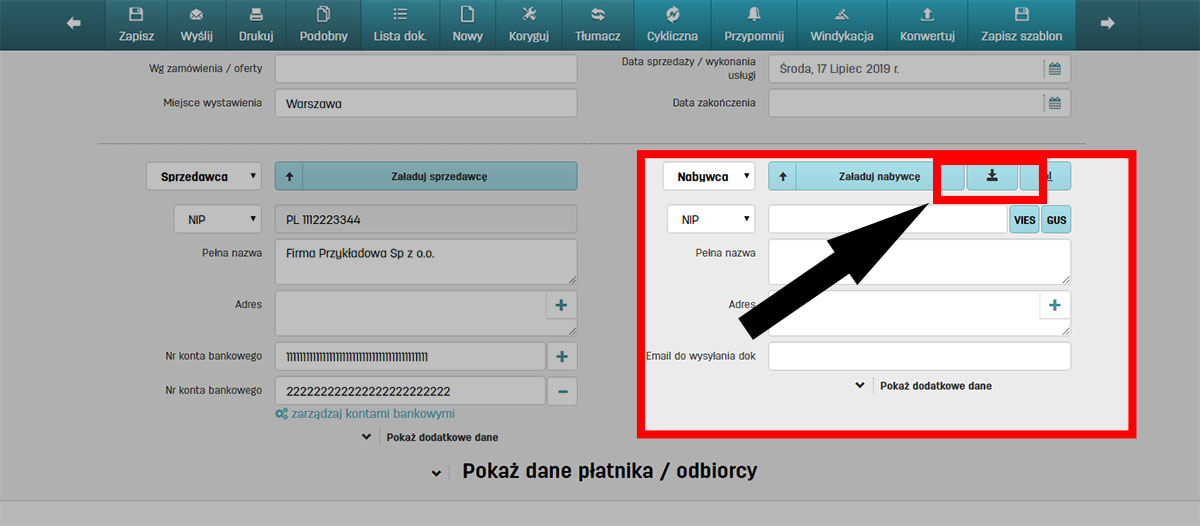Expand seller's NIP type dropdown
Screen dimensions: 1200x526
pyautogui.click(x=217, y=220)
